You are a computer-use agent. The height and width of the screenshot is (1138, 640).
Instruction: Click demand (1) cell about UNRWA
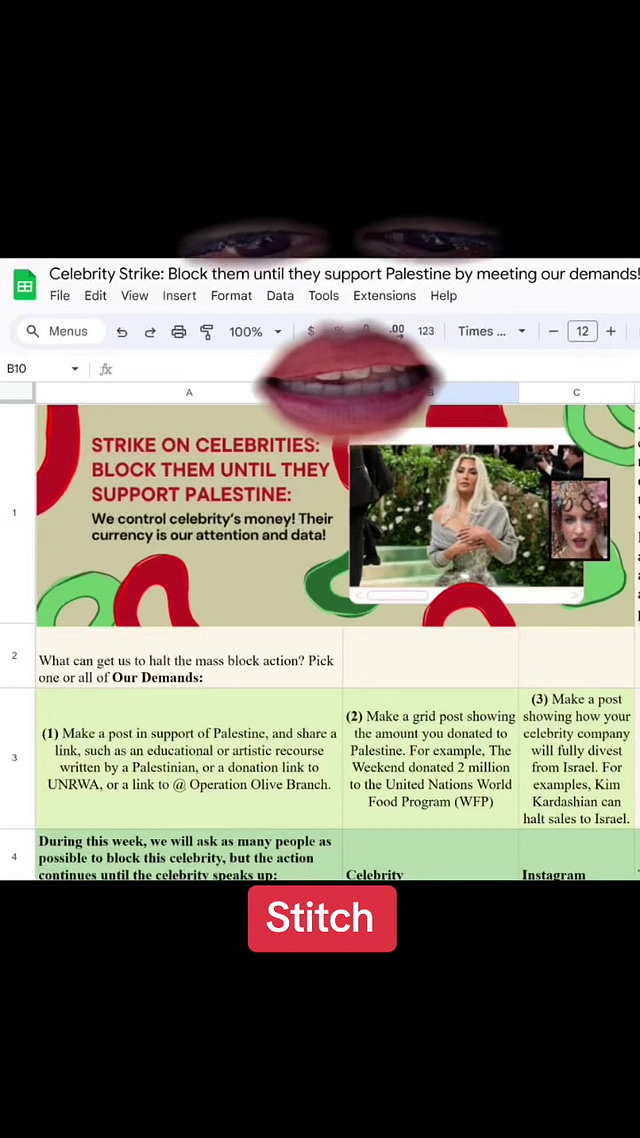[x=189, y=758]
